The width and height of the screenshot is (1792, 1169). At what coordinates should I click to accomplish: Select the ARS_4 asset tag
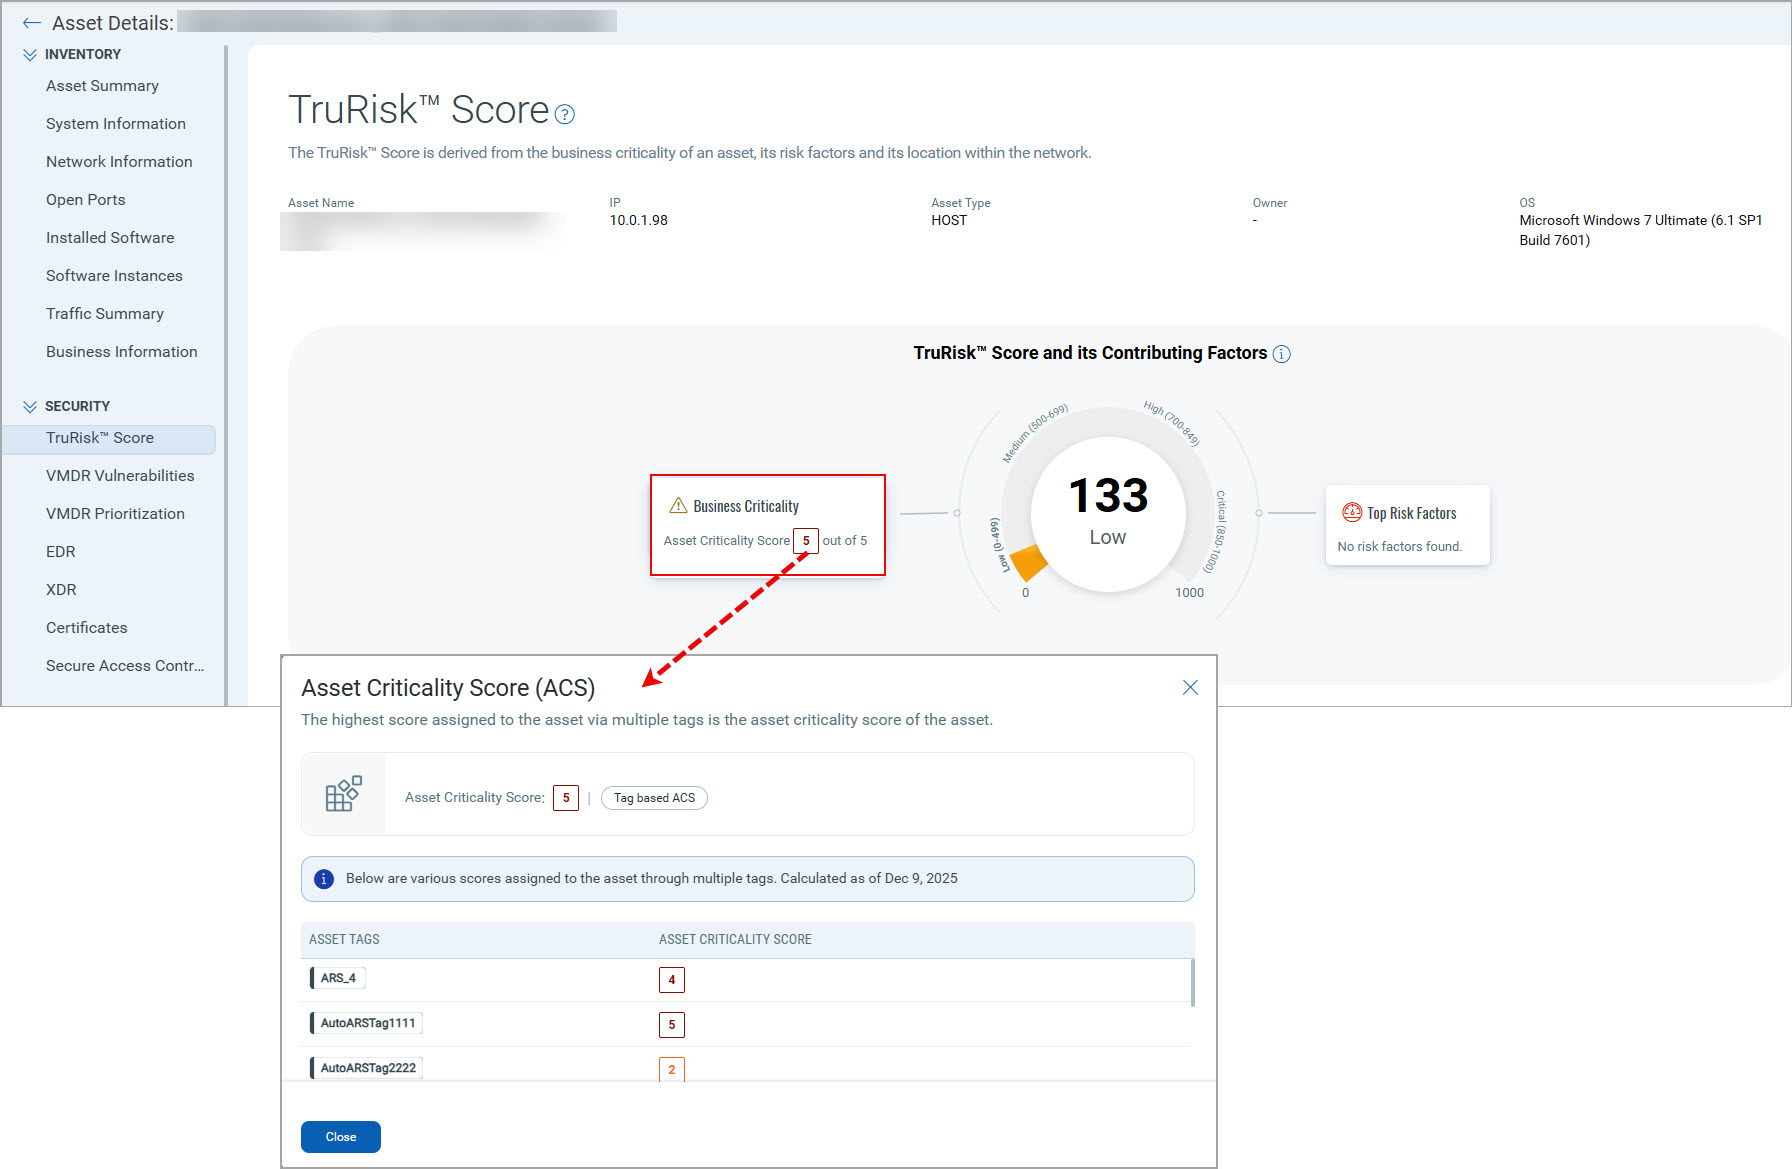tap(338, 978)
